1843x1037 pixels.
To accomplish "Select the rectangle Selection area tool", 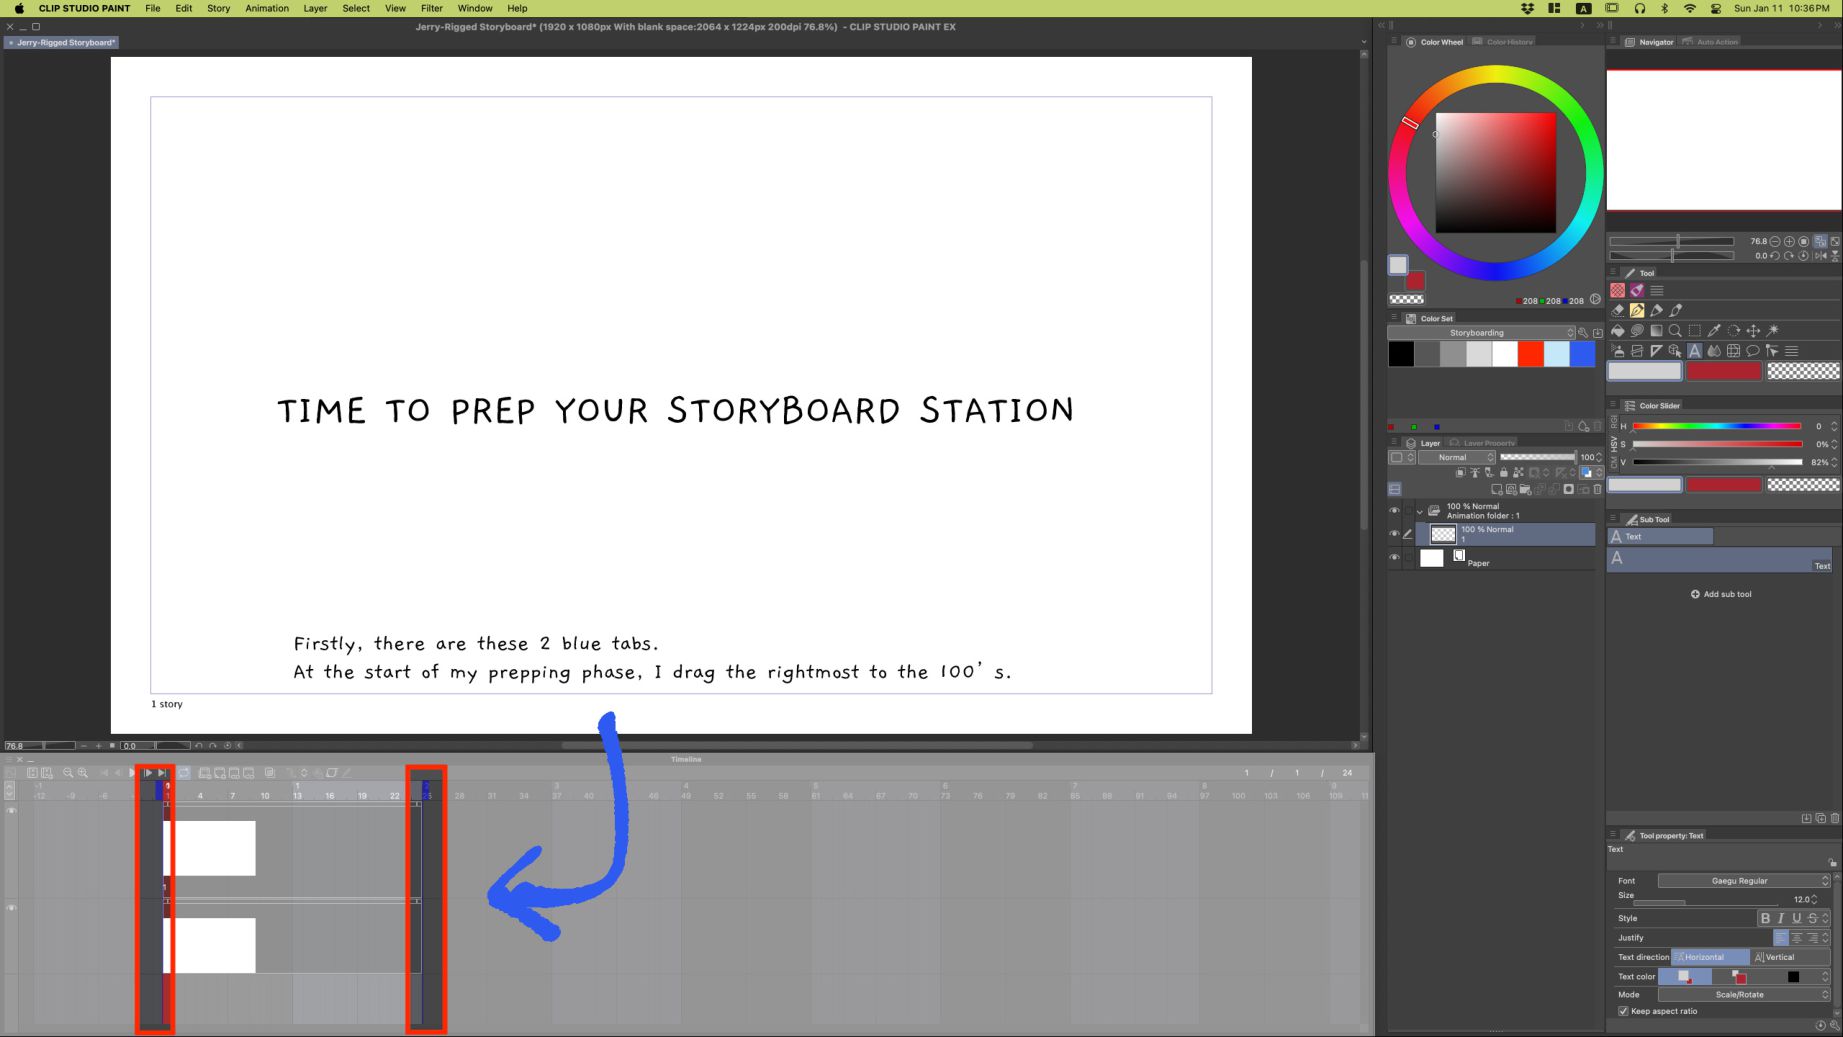I will 1695,330.
